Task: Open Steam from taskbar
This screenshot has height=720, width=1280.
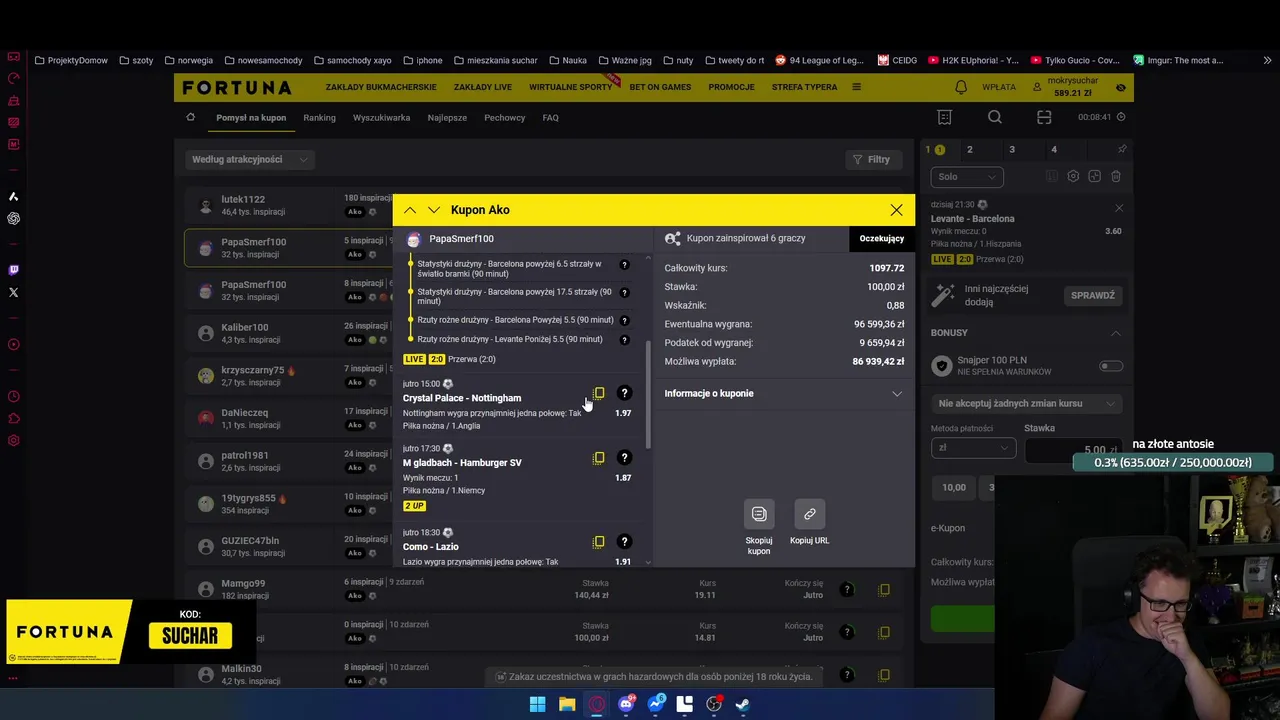Action: [743, 704]
